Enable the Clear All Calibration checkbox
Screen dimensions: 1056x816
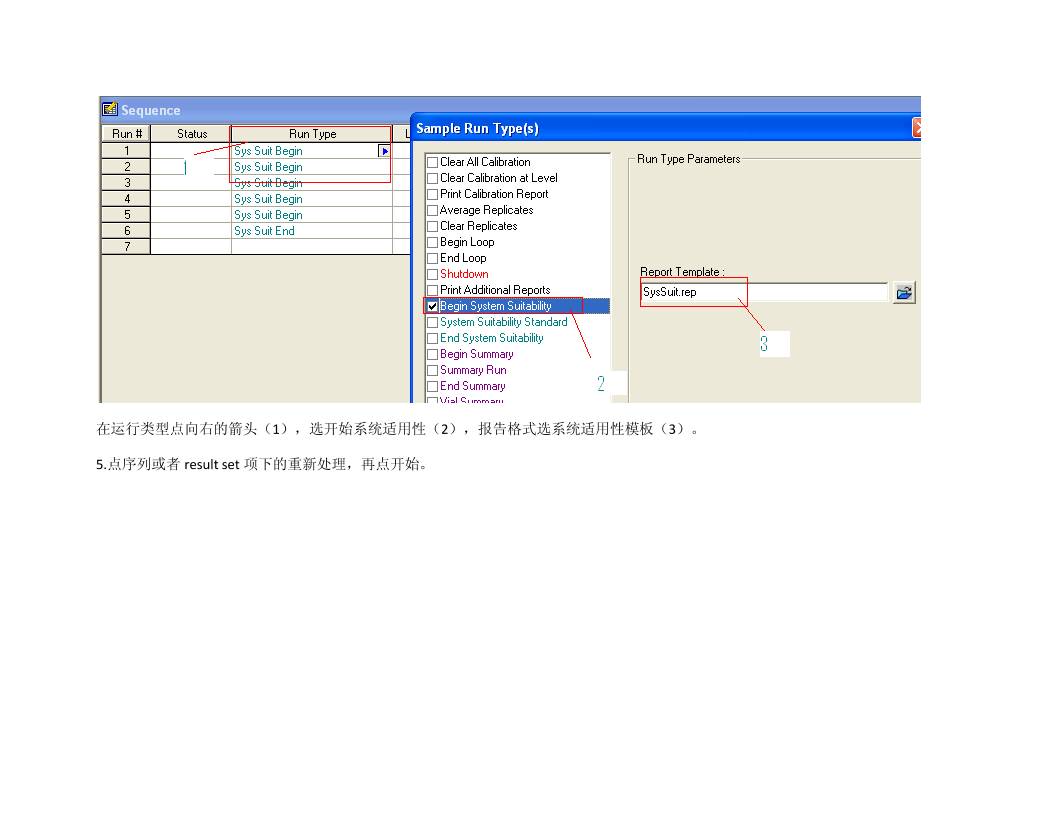click(x=432, y=162)
